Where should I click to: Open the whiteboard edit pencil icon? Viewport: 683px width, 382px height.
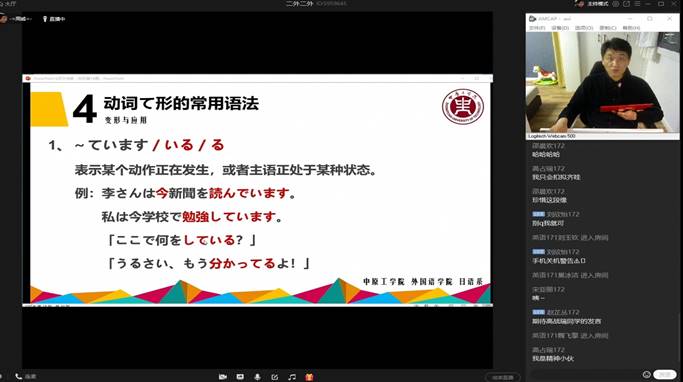pos(274,377)
